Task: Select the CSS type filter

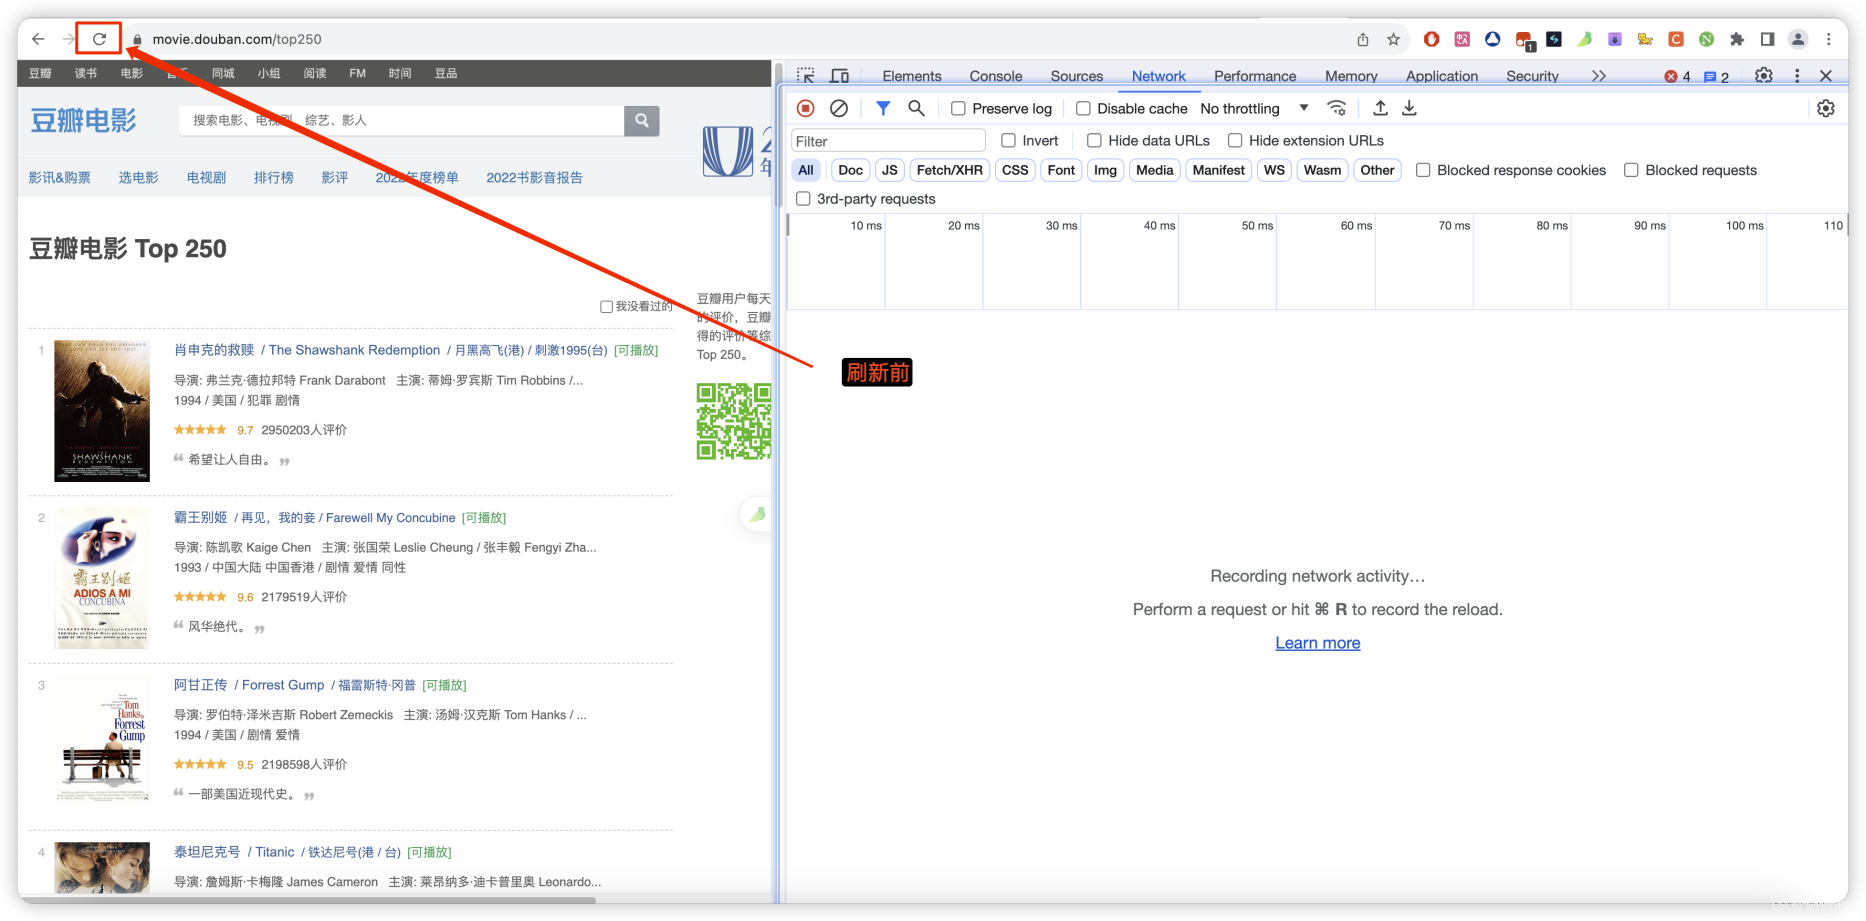Action: tap(1015, 170)
